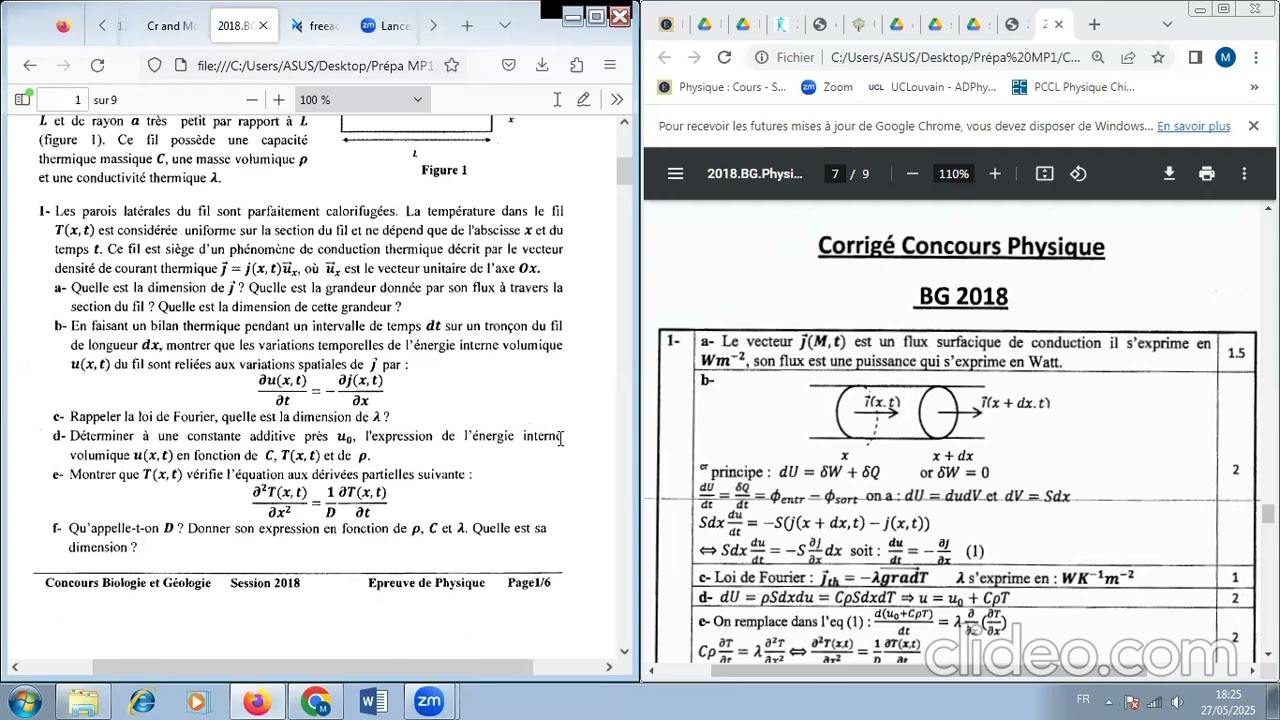Zoom out in the Firefox PDF viewer
The height and width of the screenshot is (720, 1280).
[x=252, y=99]
